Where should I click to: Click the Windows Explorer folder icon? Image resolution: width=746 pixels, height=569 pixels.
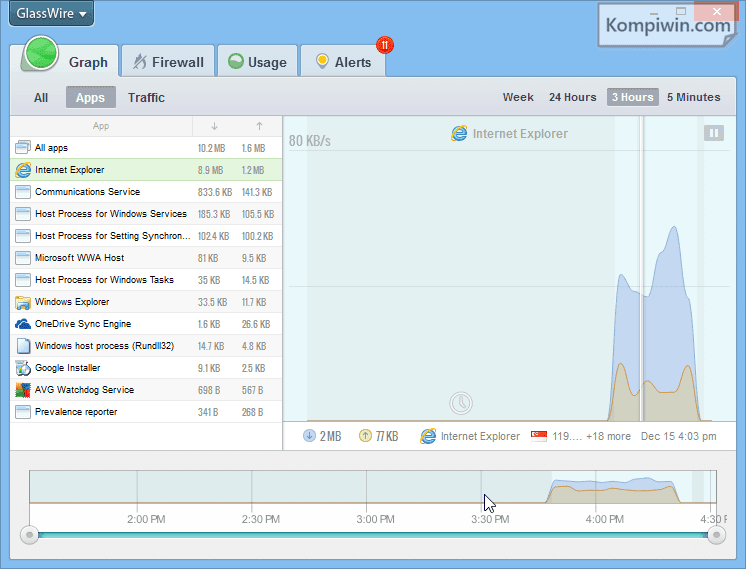click(23, 302)
